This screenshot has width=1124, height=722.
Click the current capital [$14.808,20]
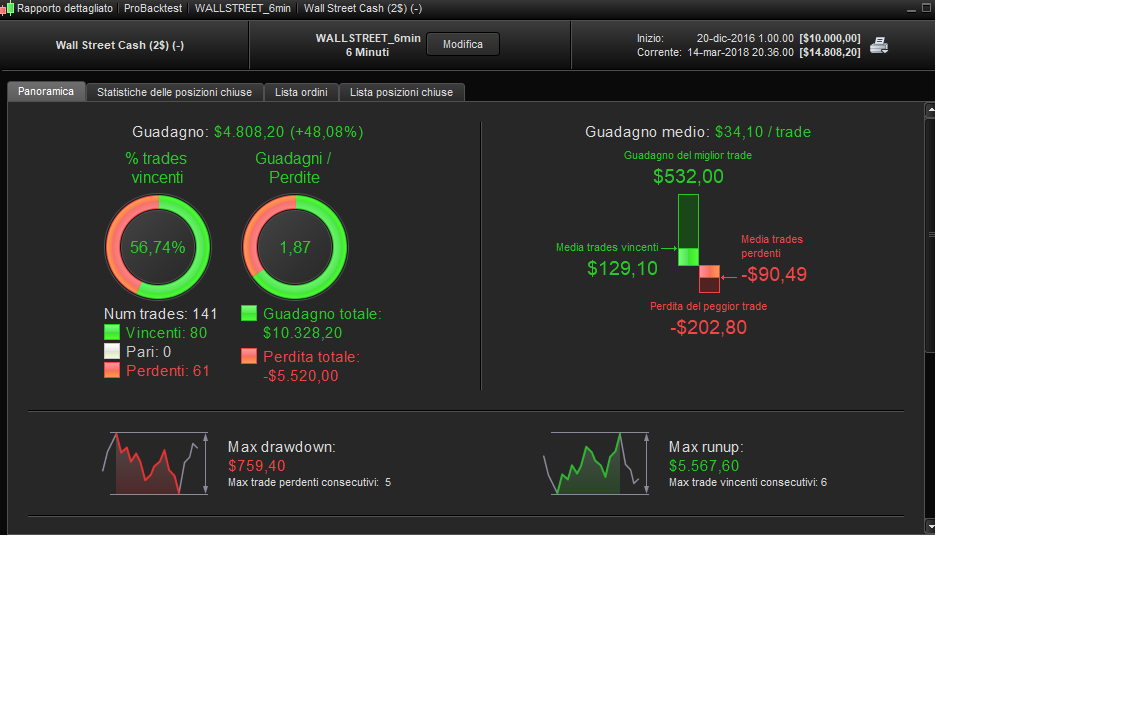point(830,52)
